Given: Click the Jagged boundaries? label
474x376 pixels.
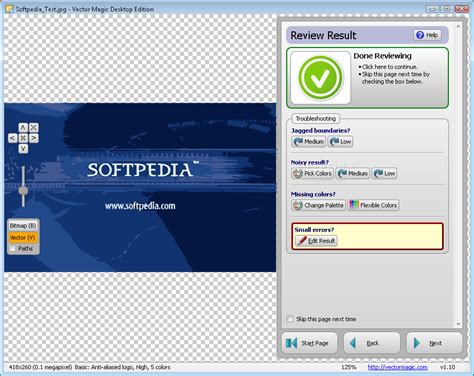Looking at the screenshot, I should click(x=320, y=130).
